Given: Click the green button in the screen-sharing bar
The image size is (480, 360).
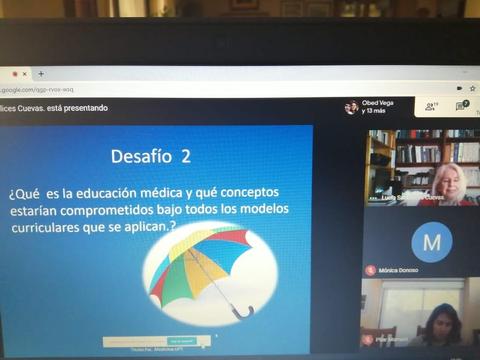Looking at the screenshot, I should pyautogui.click(x=181, y=341).
